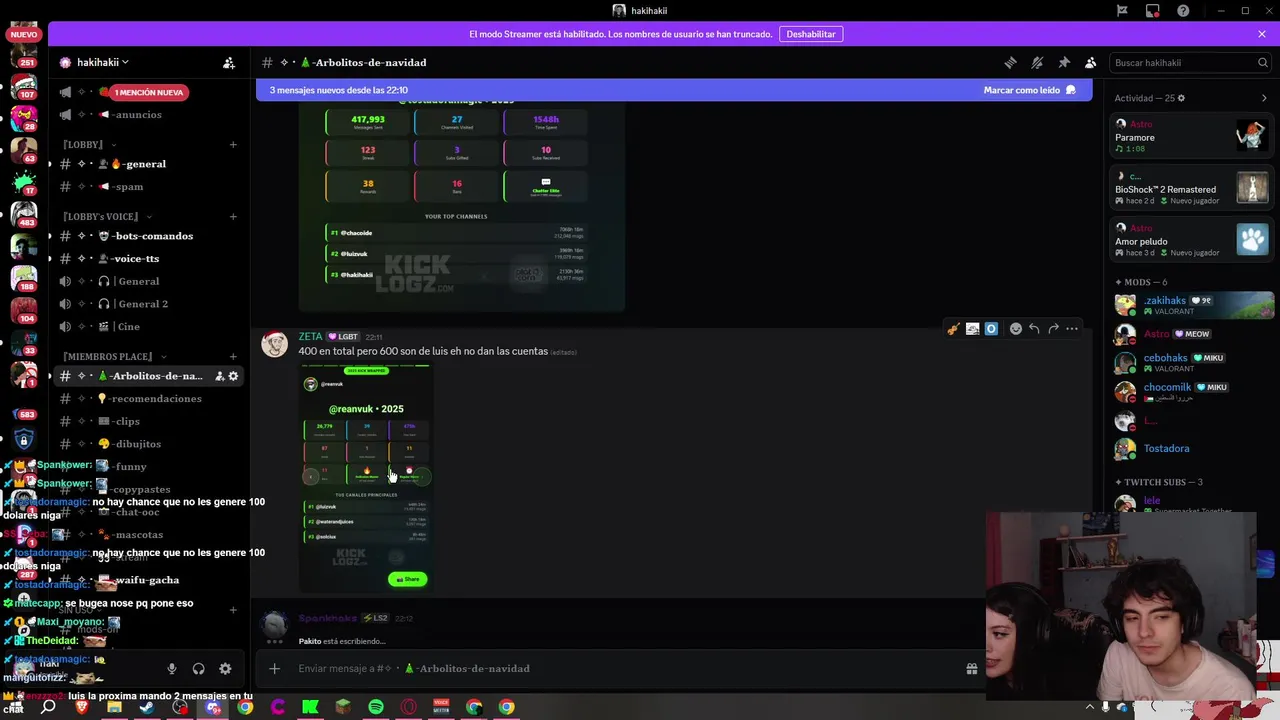1280x720 pixels.
Task: Open the Kick Logz stats image with 417,993
Action: (x=461, y=205)
